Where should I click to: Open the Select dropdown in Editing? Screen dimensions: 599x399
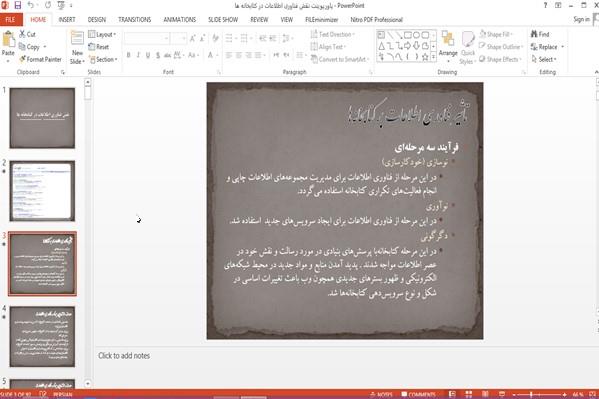click(544, 59)
